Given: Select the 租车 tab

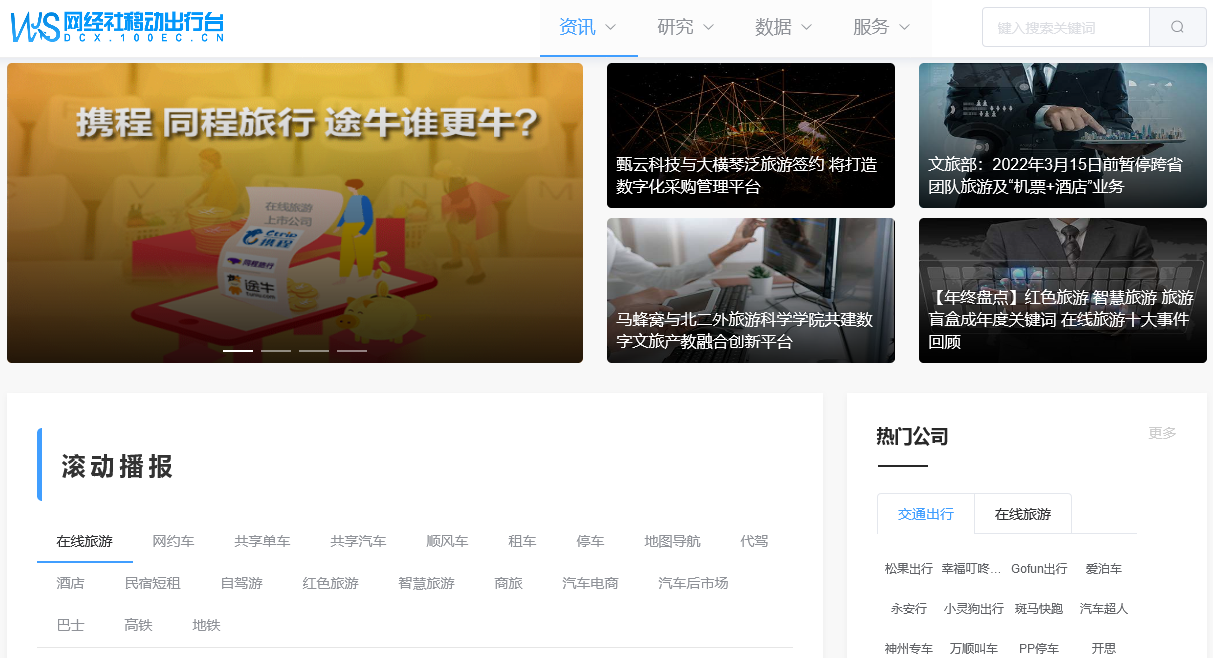Looking at the screenshot, I should 523,541.
